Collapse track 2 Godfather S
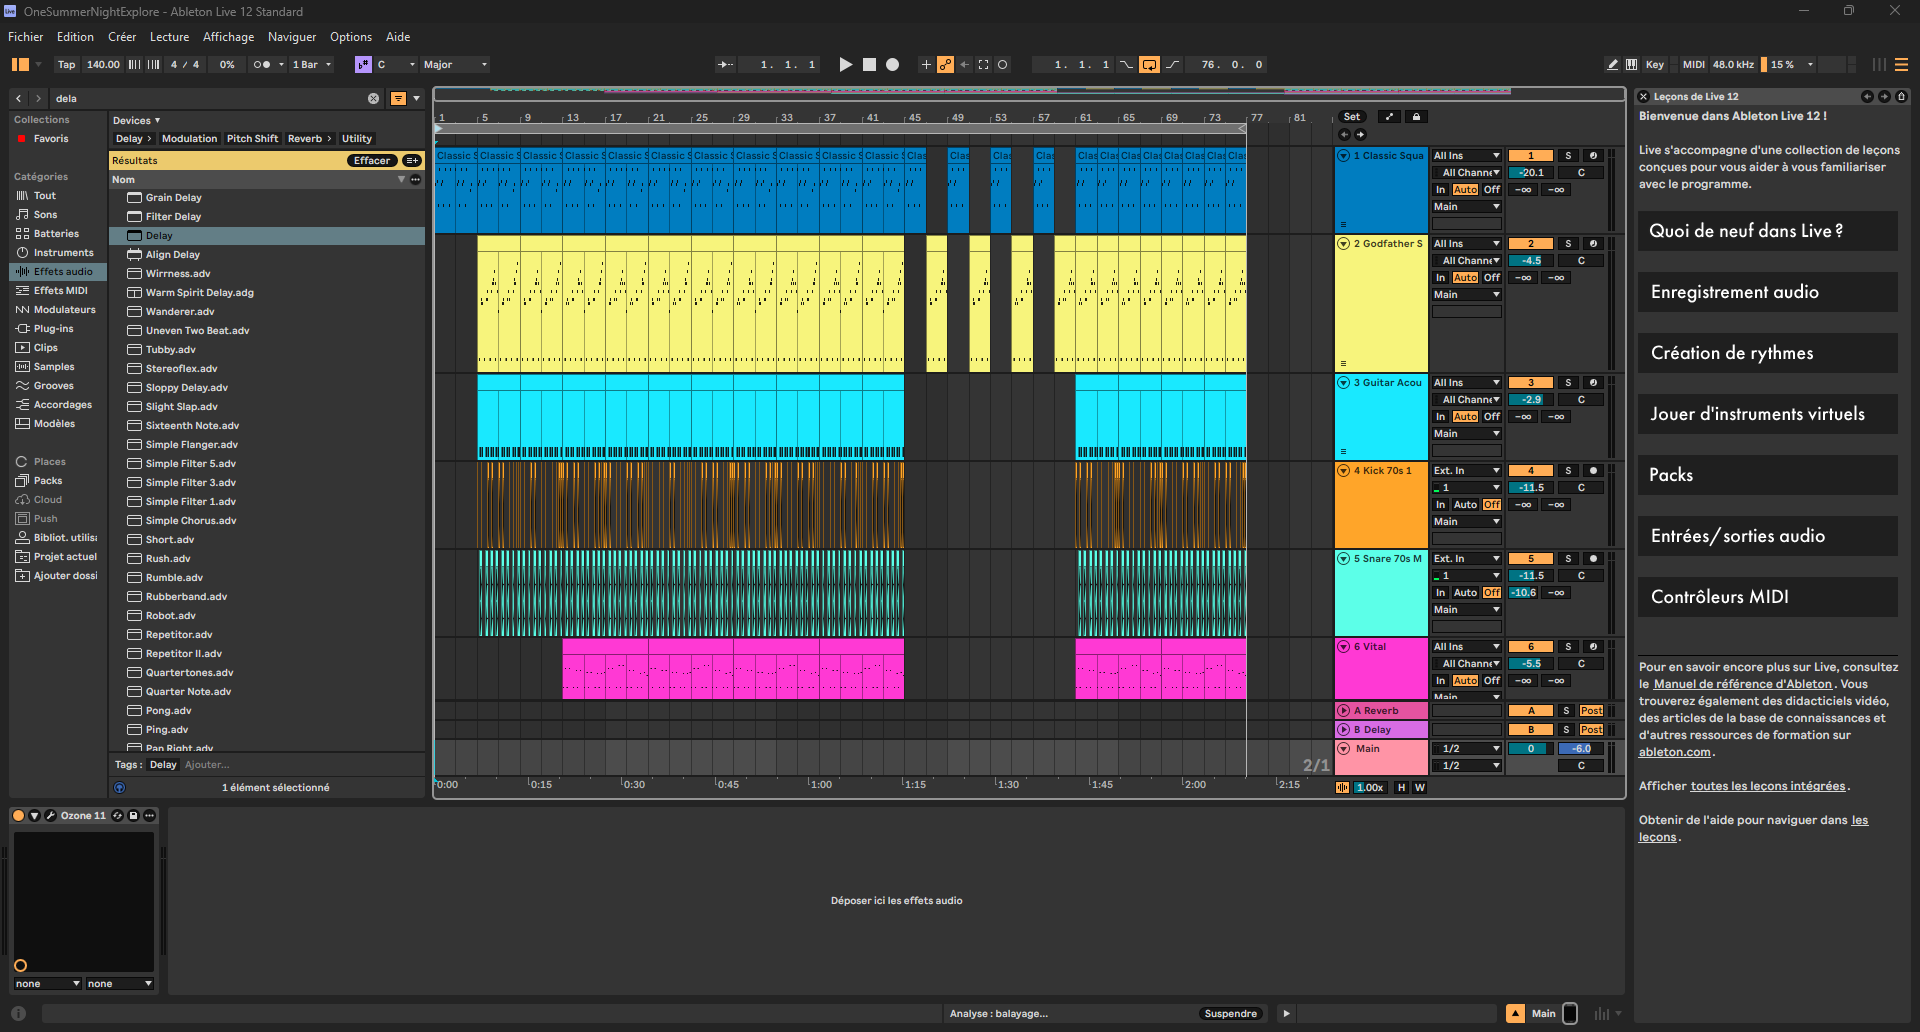The image size is (1920, 1032). pos(1344,243)
